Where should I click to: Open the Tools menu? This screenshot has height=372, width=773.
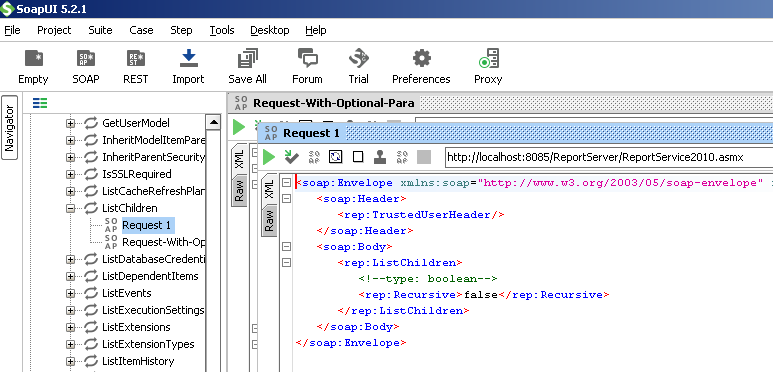click(x=222, y=30)
